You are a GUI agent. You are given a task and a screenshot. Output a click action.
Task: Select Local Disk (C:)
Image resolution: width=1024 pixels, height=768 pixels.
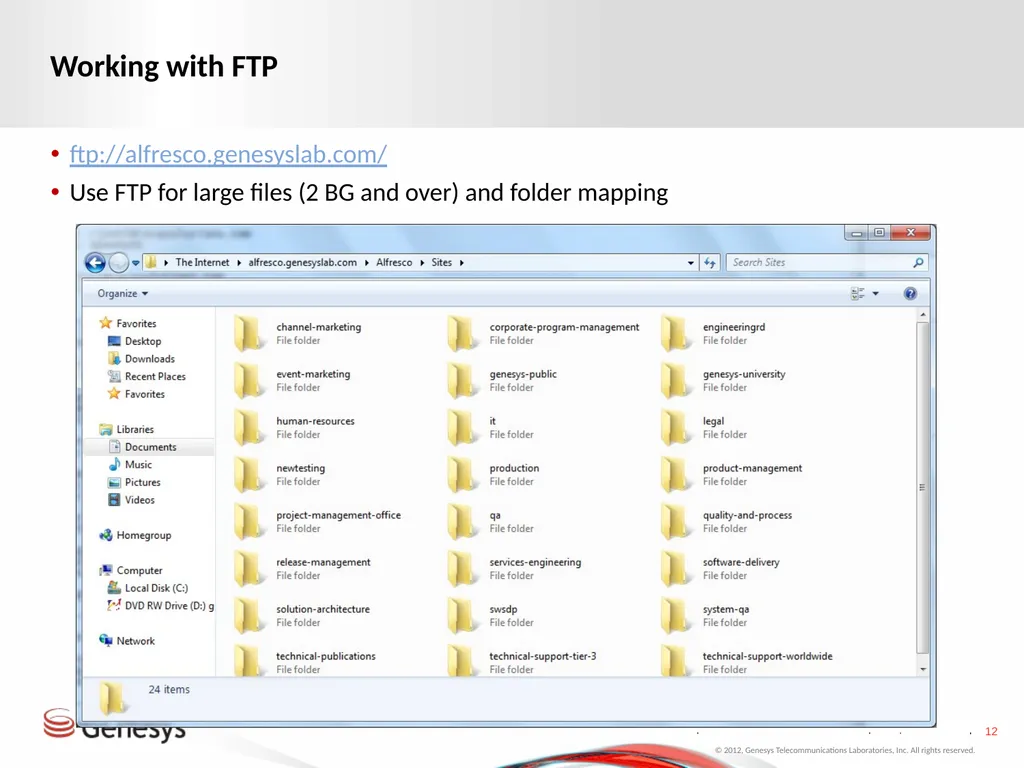coord(148,588)
